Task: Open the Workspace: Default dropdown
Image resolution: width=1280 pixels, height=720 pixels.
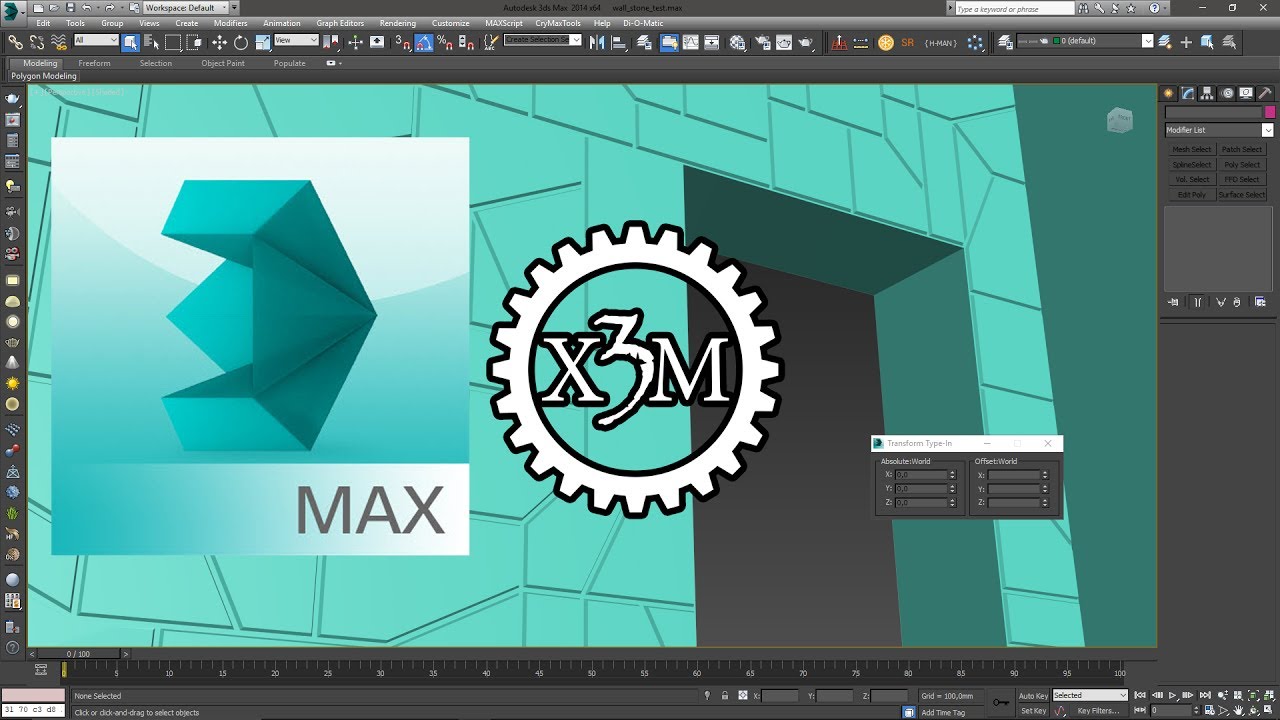Action: [185, 7]
